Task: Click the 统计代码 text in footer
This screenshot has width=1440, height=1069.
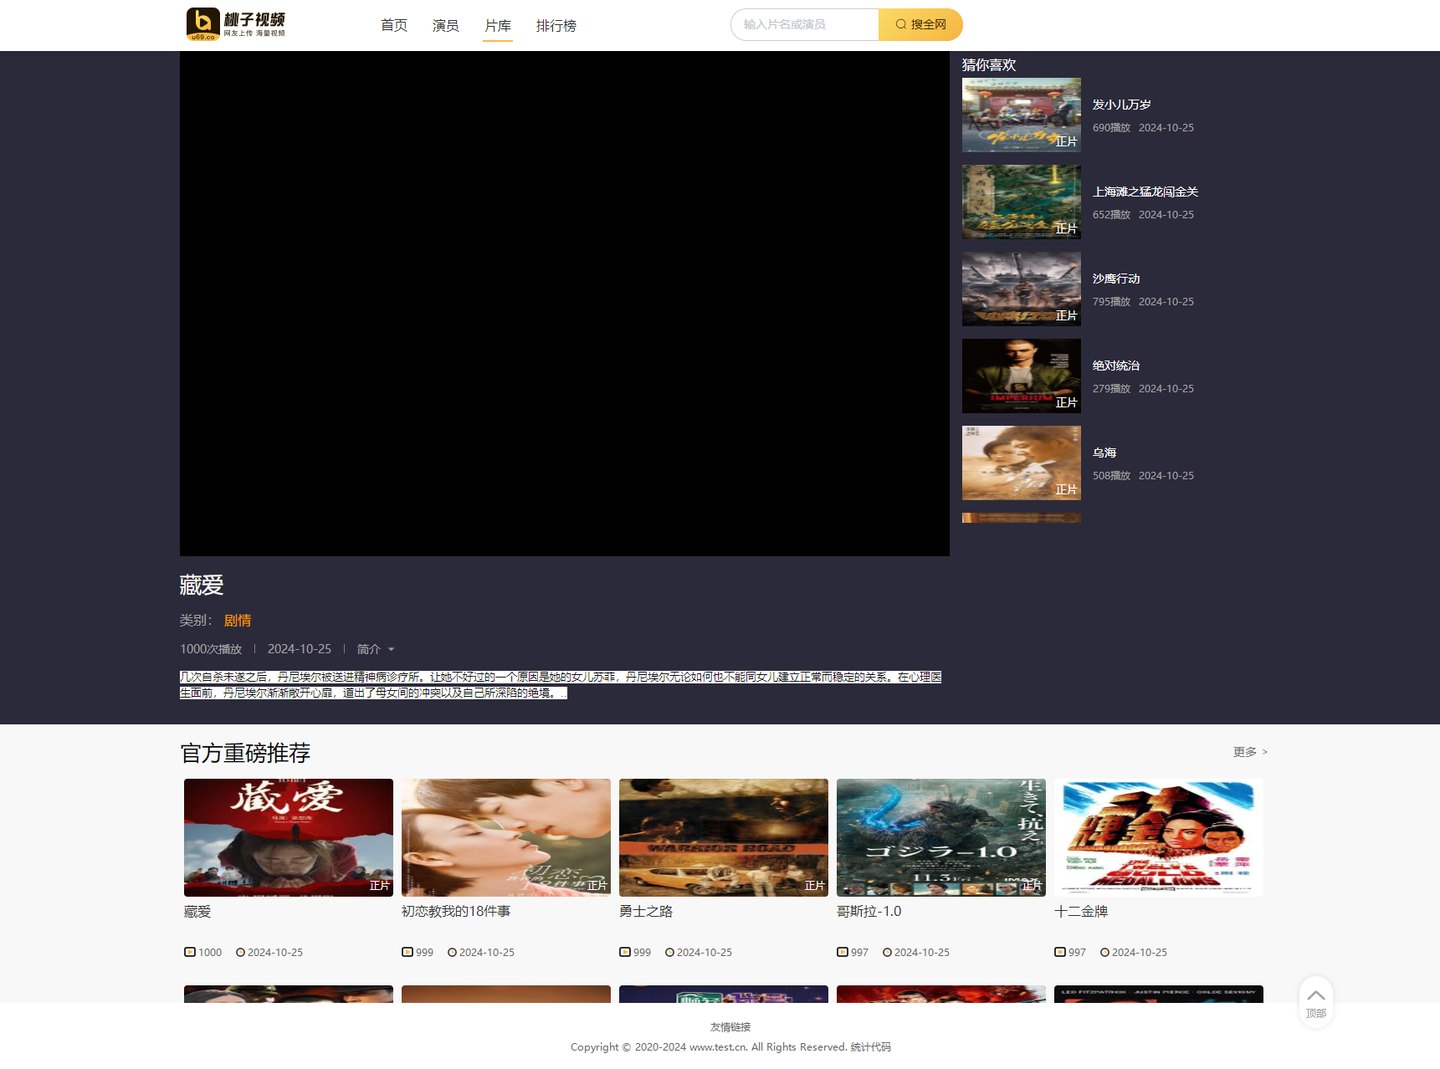Action: [870, 1047]
